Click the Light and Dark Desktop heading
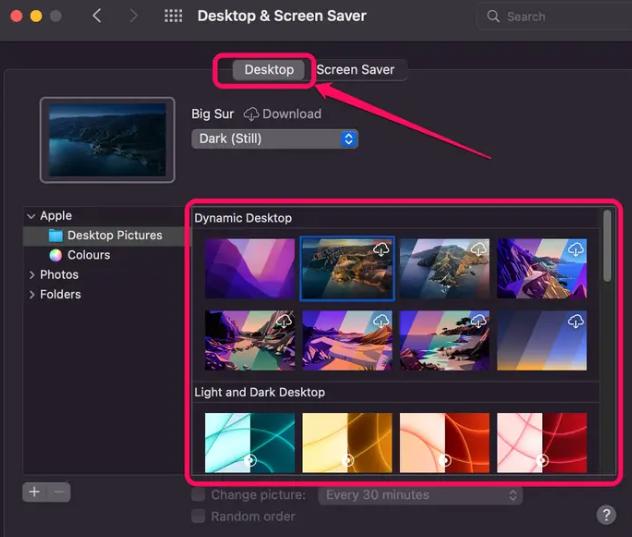The width and height of the screenshot is (632, 537). point(260,392)
